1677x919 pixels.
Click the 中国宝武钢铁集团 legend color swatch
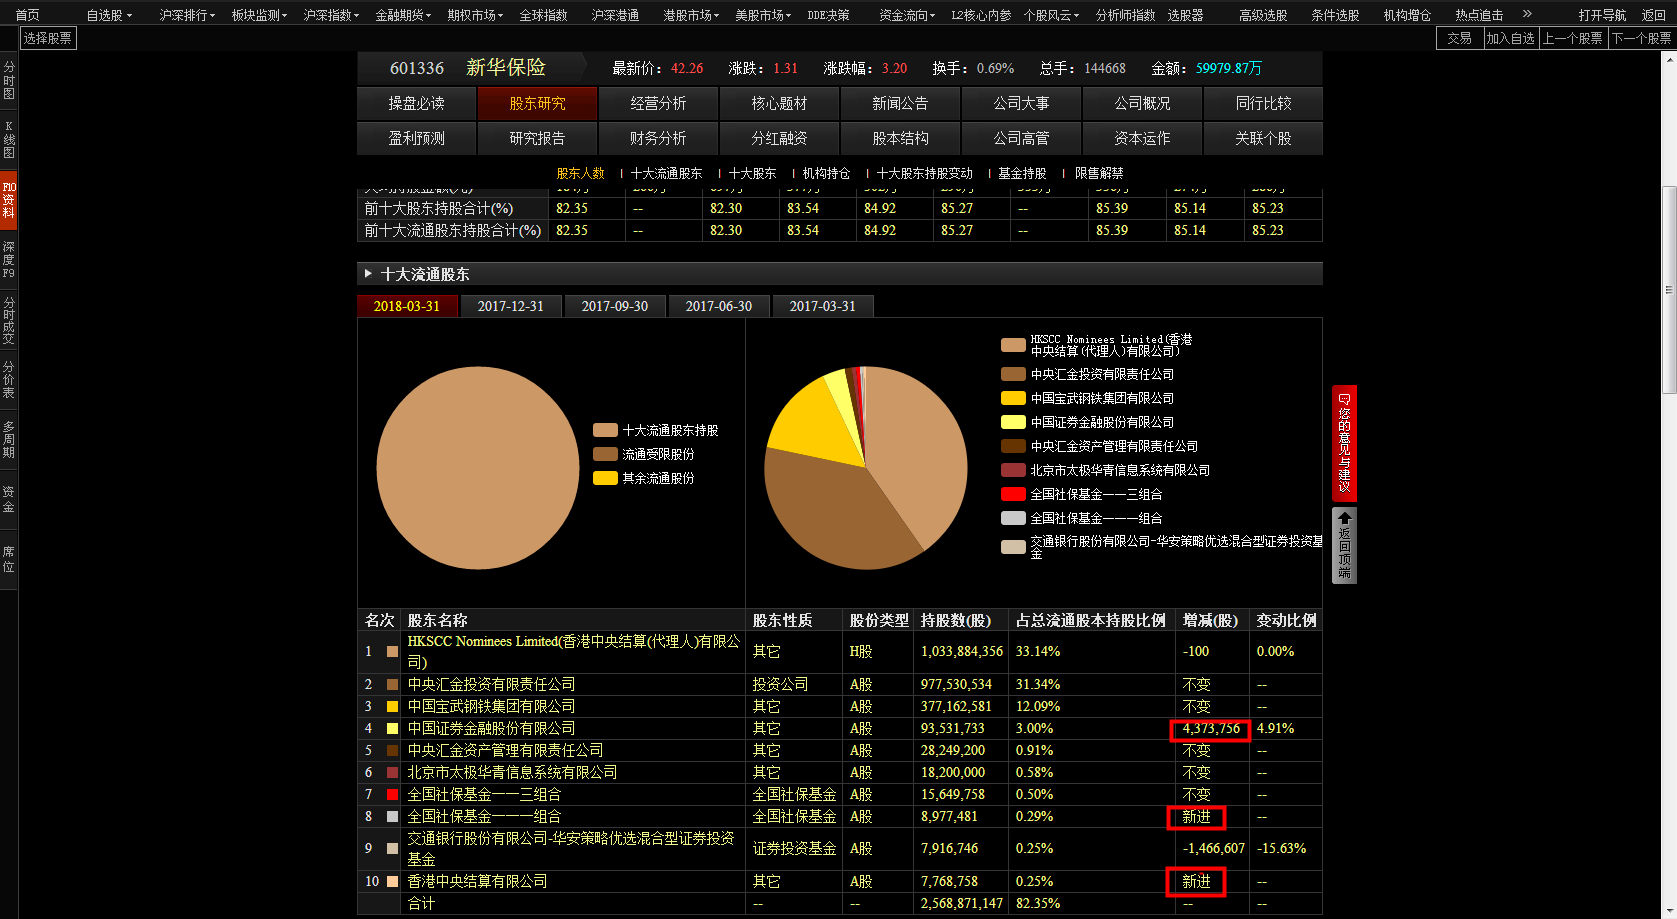point(1013,398)
